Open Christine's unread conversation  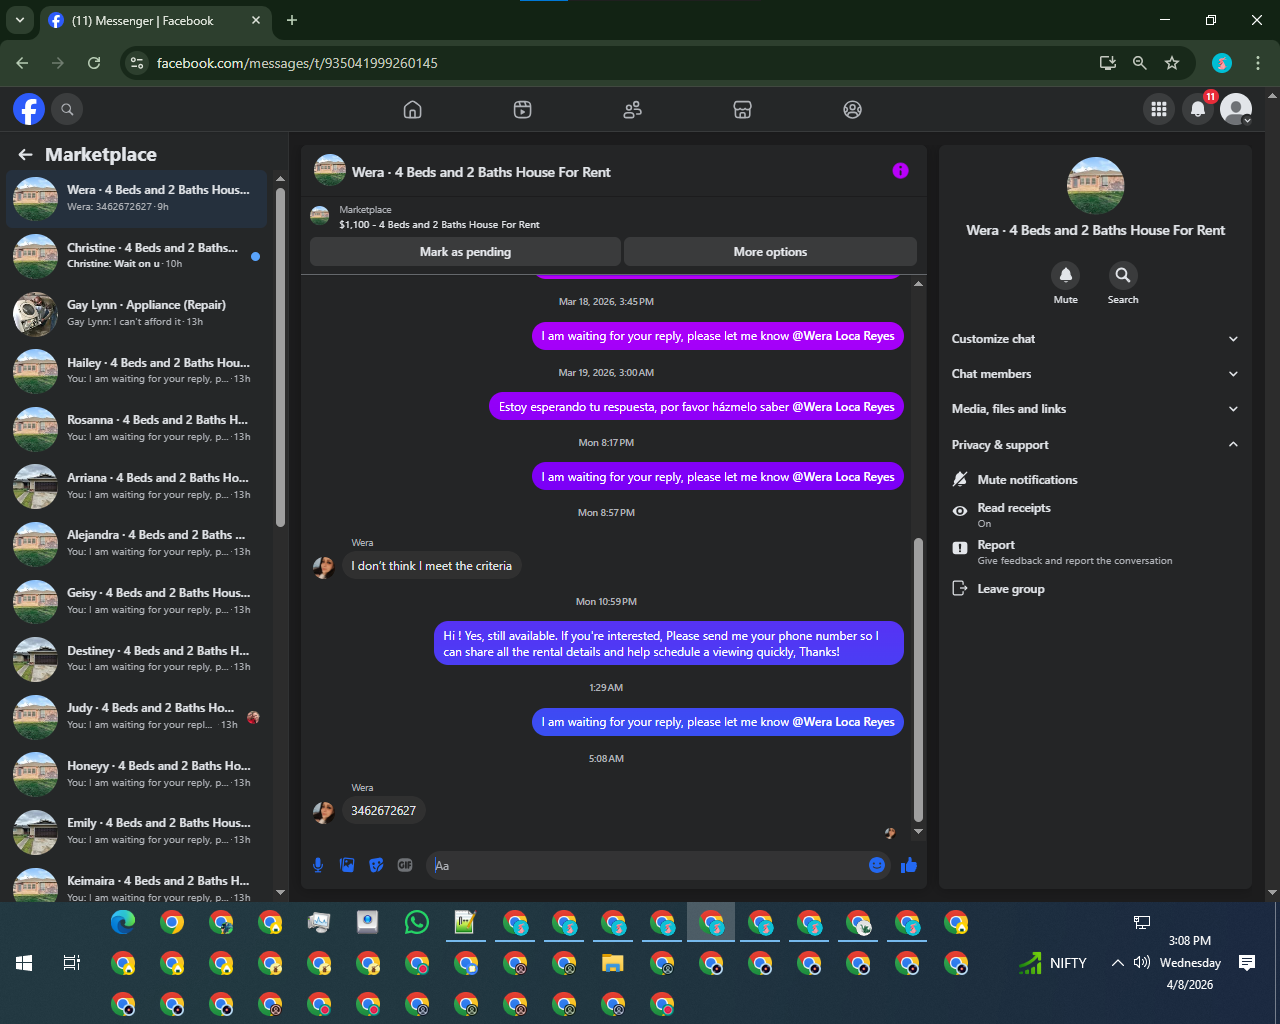[x=137, y=256]
